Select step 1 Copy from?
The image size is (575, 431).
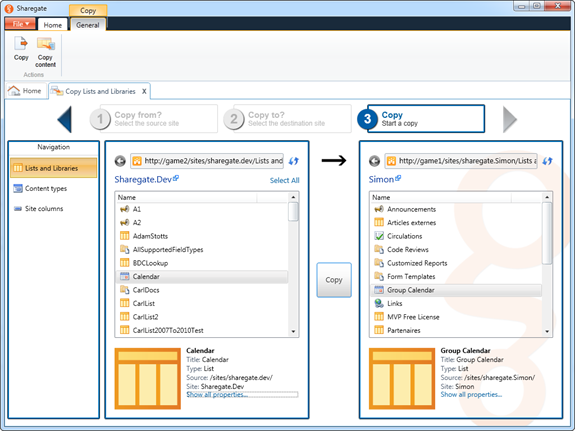[154, 119]
